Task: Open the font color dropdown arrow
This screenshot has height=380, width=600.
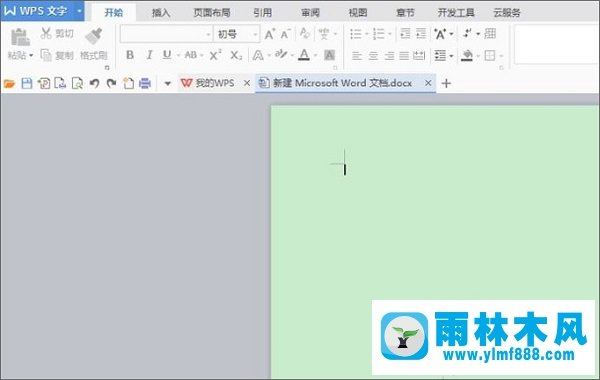Action: 315,56
